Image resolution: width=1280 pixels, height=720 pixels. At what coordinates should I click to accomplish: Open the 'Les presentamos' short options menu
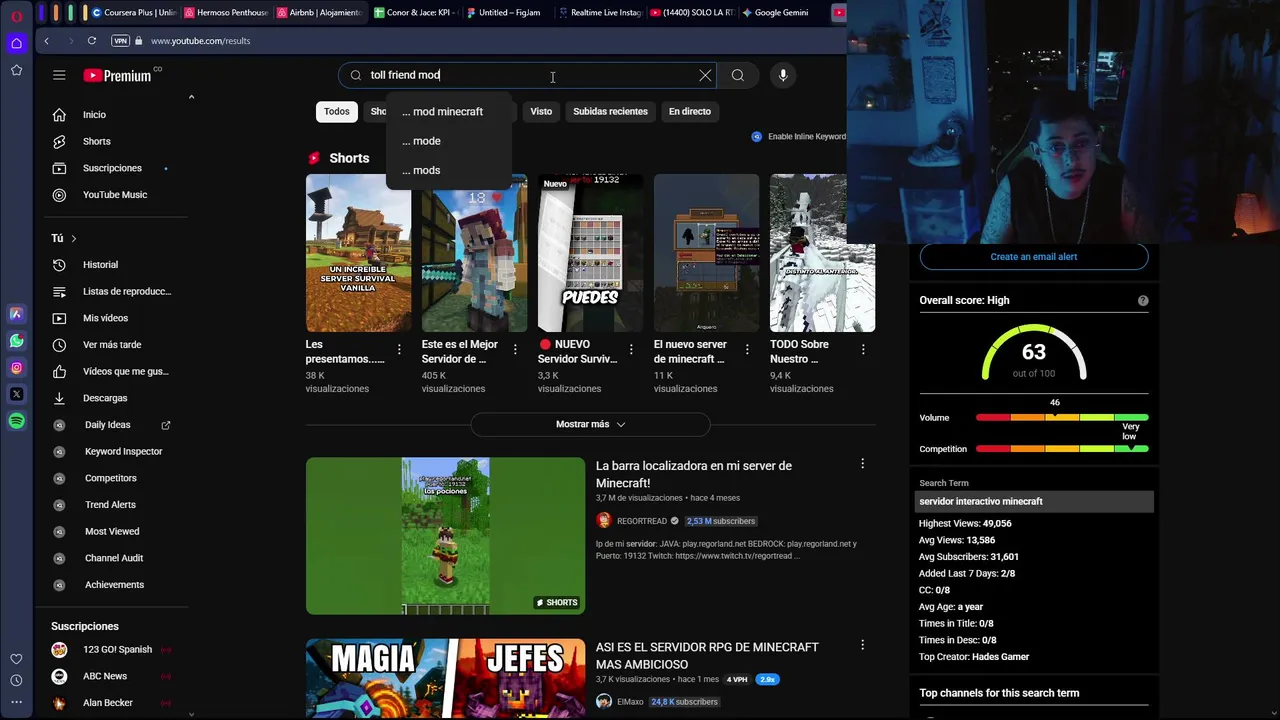coord(399,349)
